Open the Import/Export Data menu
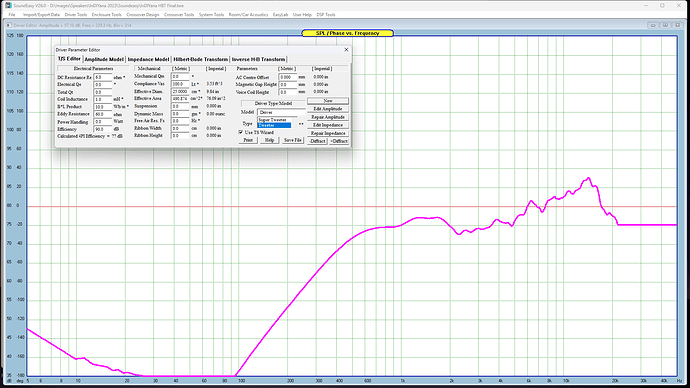This screenshot has width=690, height=388. pos(41,15)
